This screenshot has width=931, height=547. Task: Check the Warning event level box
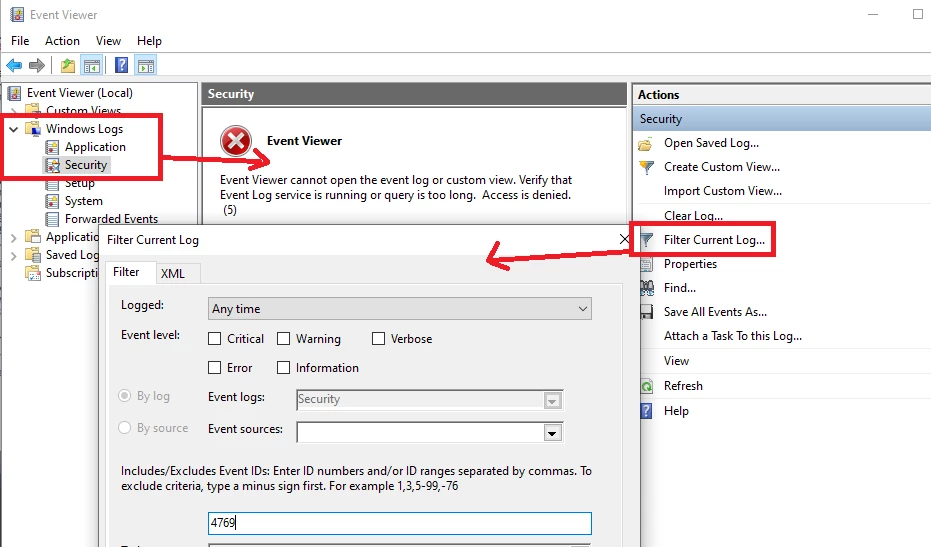[x=283, y=339]
